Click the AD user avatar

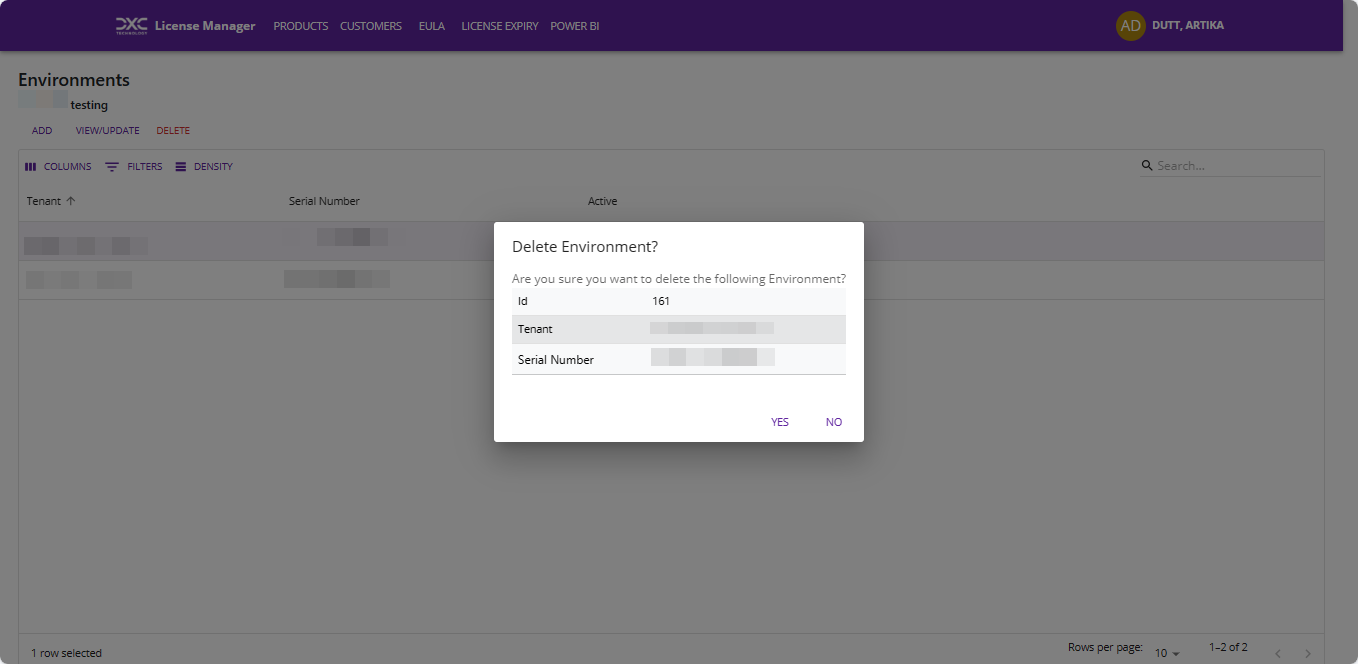tap(1130, 26)
